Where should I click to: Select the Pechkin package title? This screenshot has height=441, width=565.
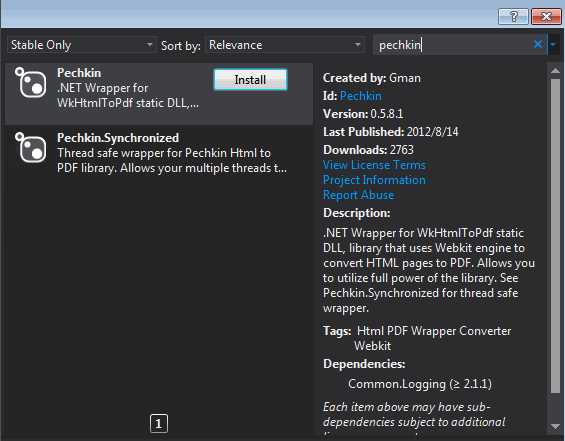(x=79, y=73)
